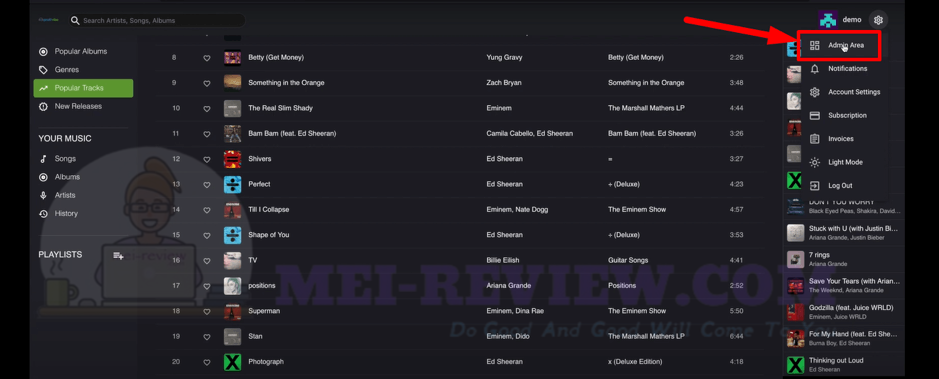Click the demo user avatar

point(828,20)
